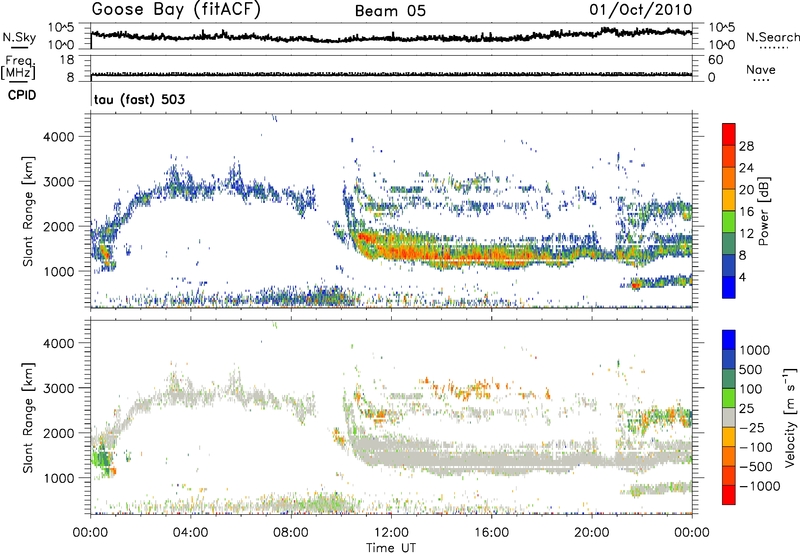Select the 'Nave' legend label
The image size is (800, 554).
pos(761,70)
